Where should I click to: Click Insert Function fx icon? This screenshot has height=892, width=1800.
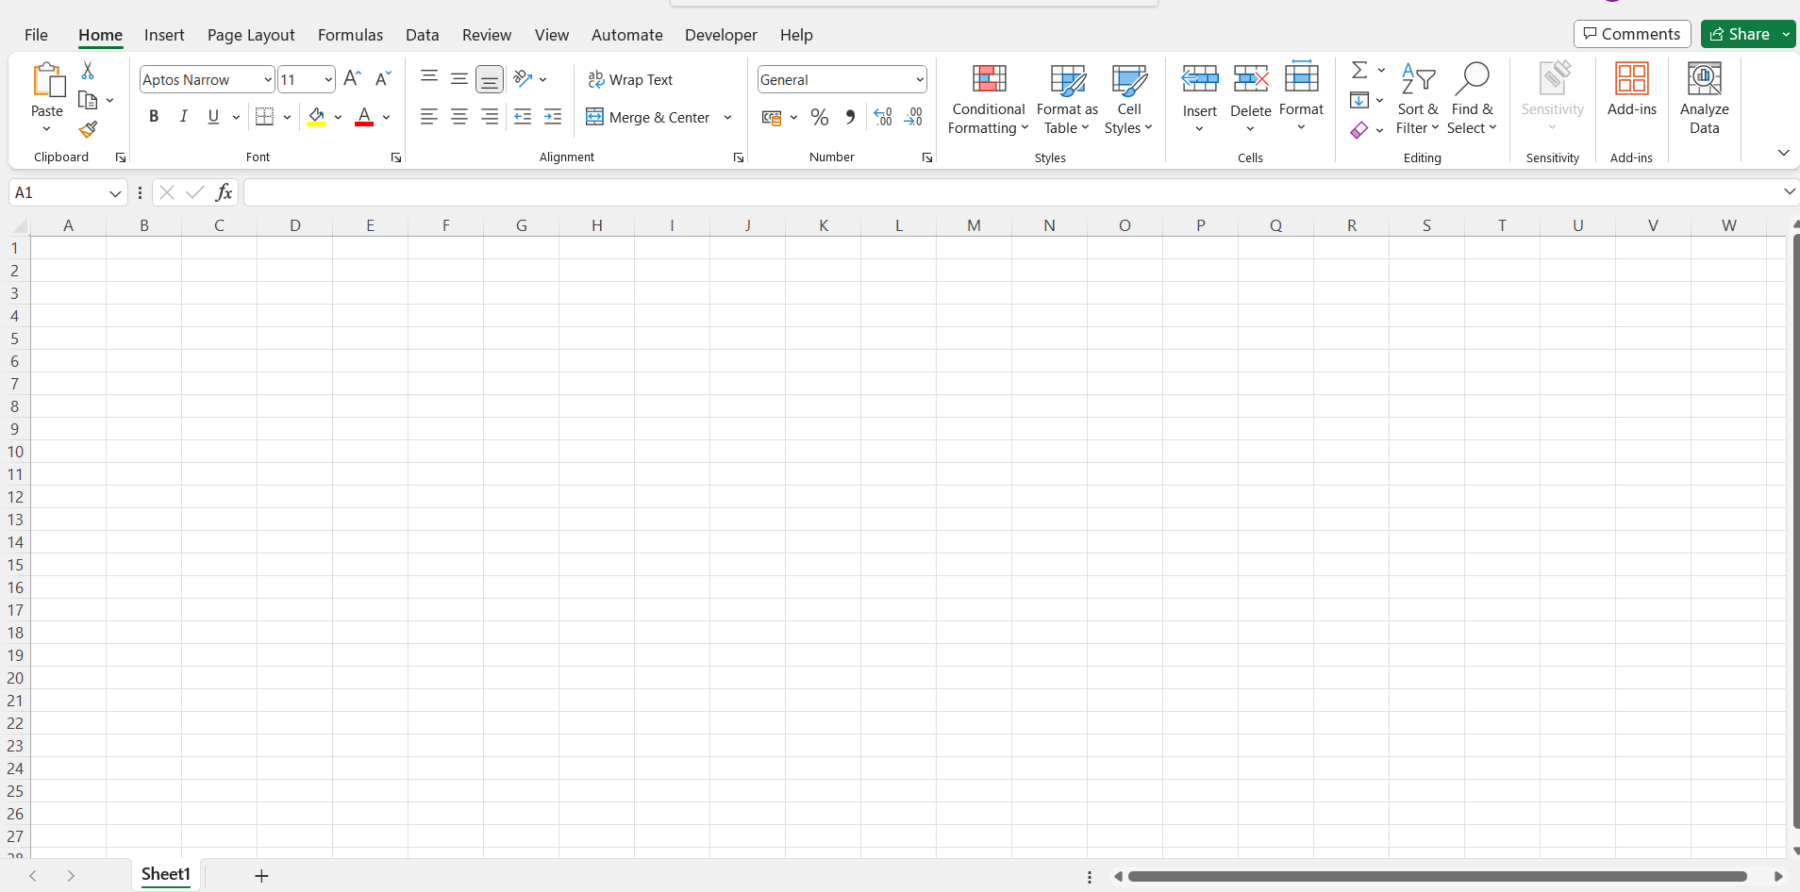pos(224,192)
